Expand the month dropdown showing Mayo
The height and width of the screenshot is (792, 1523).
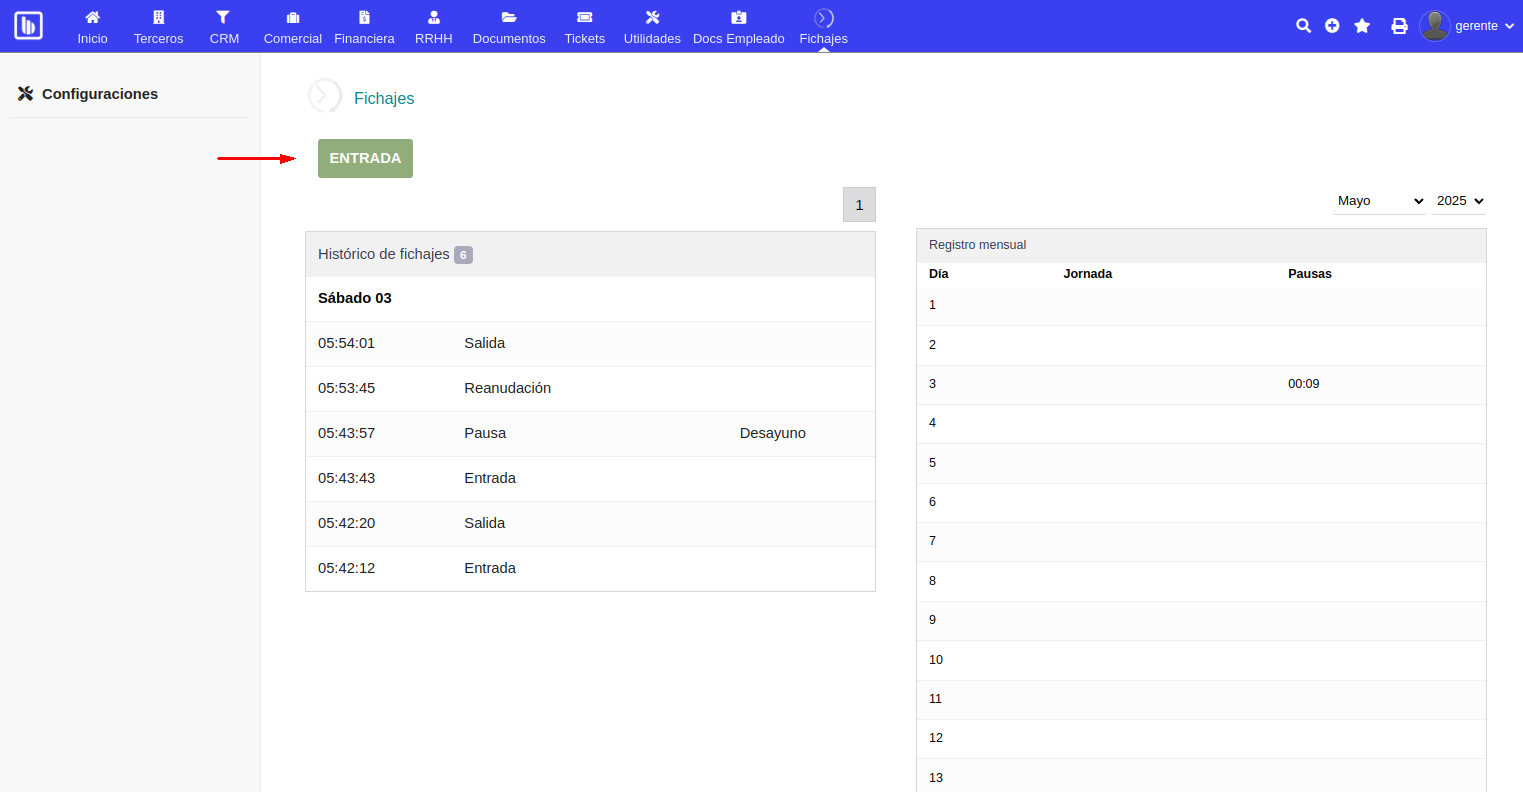click(x=1379, y=201)
